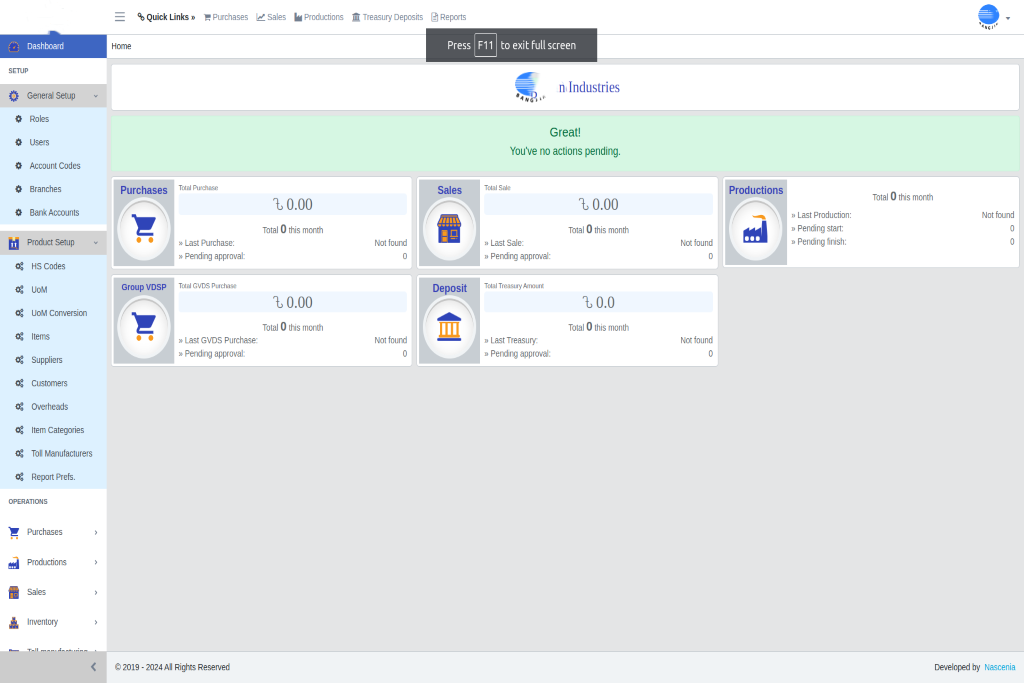The height and width of the screenshot is (683, 1024).
Task: Click the General Setup gear icon
Action: tap(14, 96)
